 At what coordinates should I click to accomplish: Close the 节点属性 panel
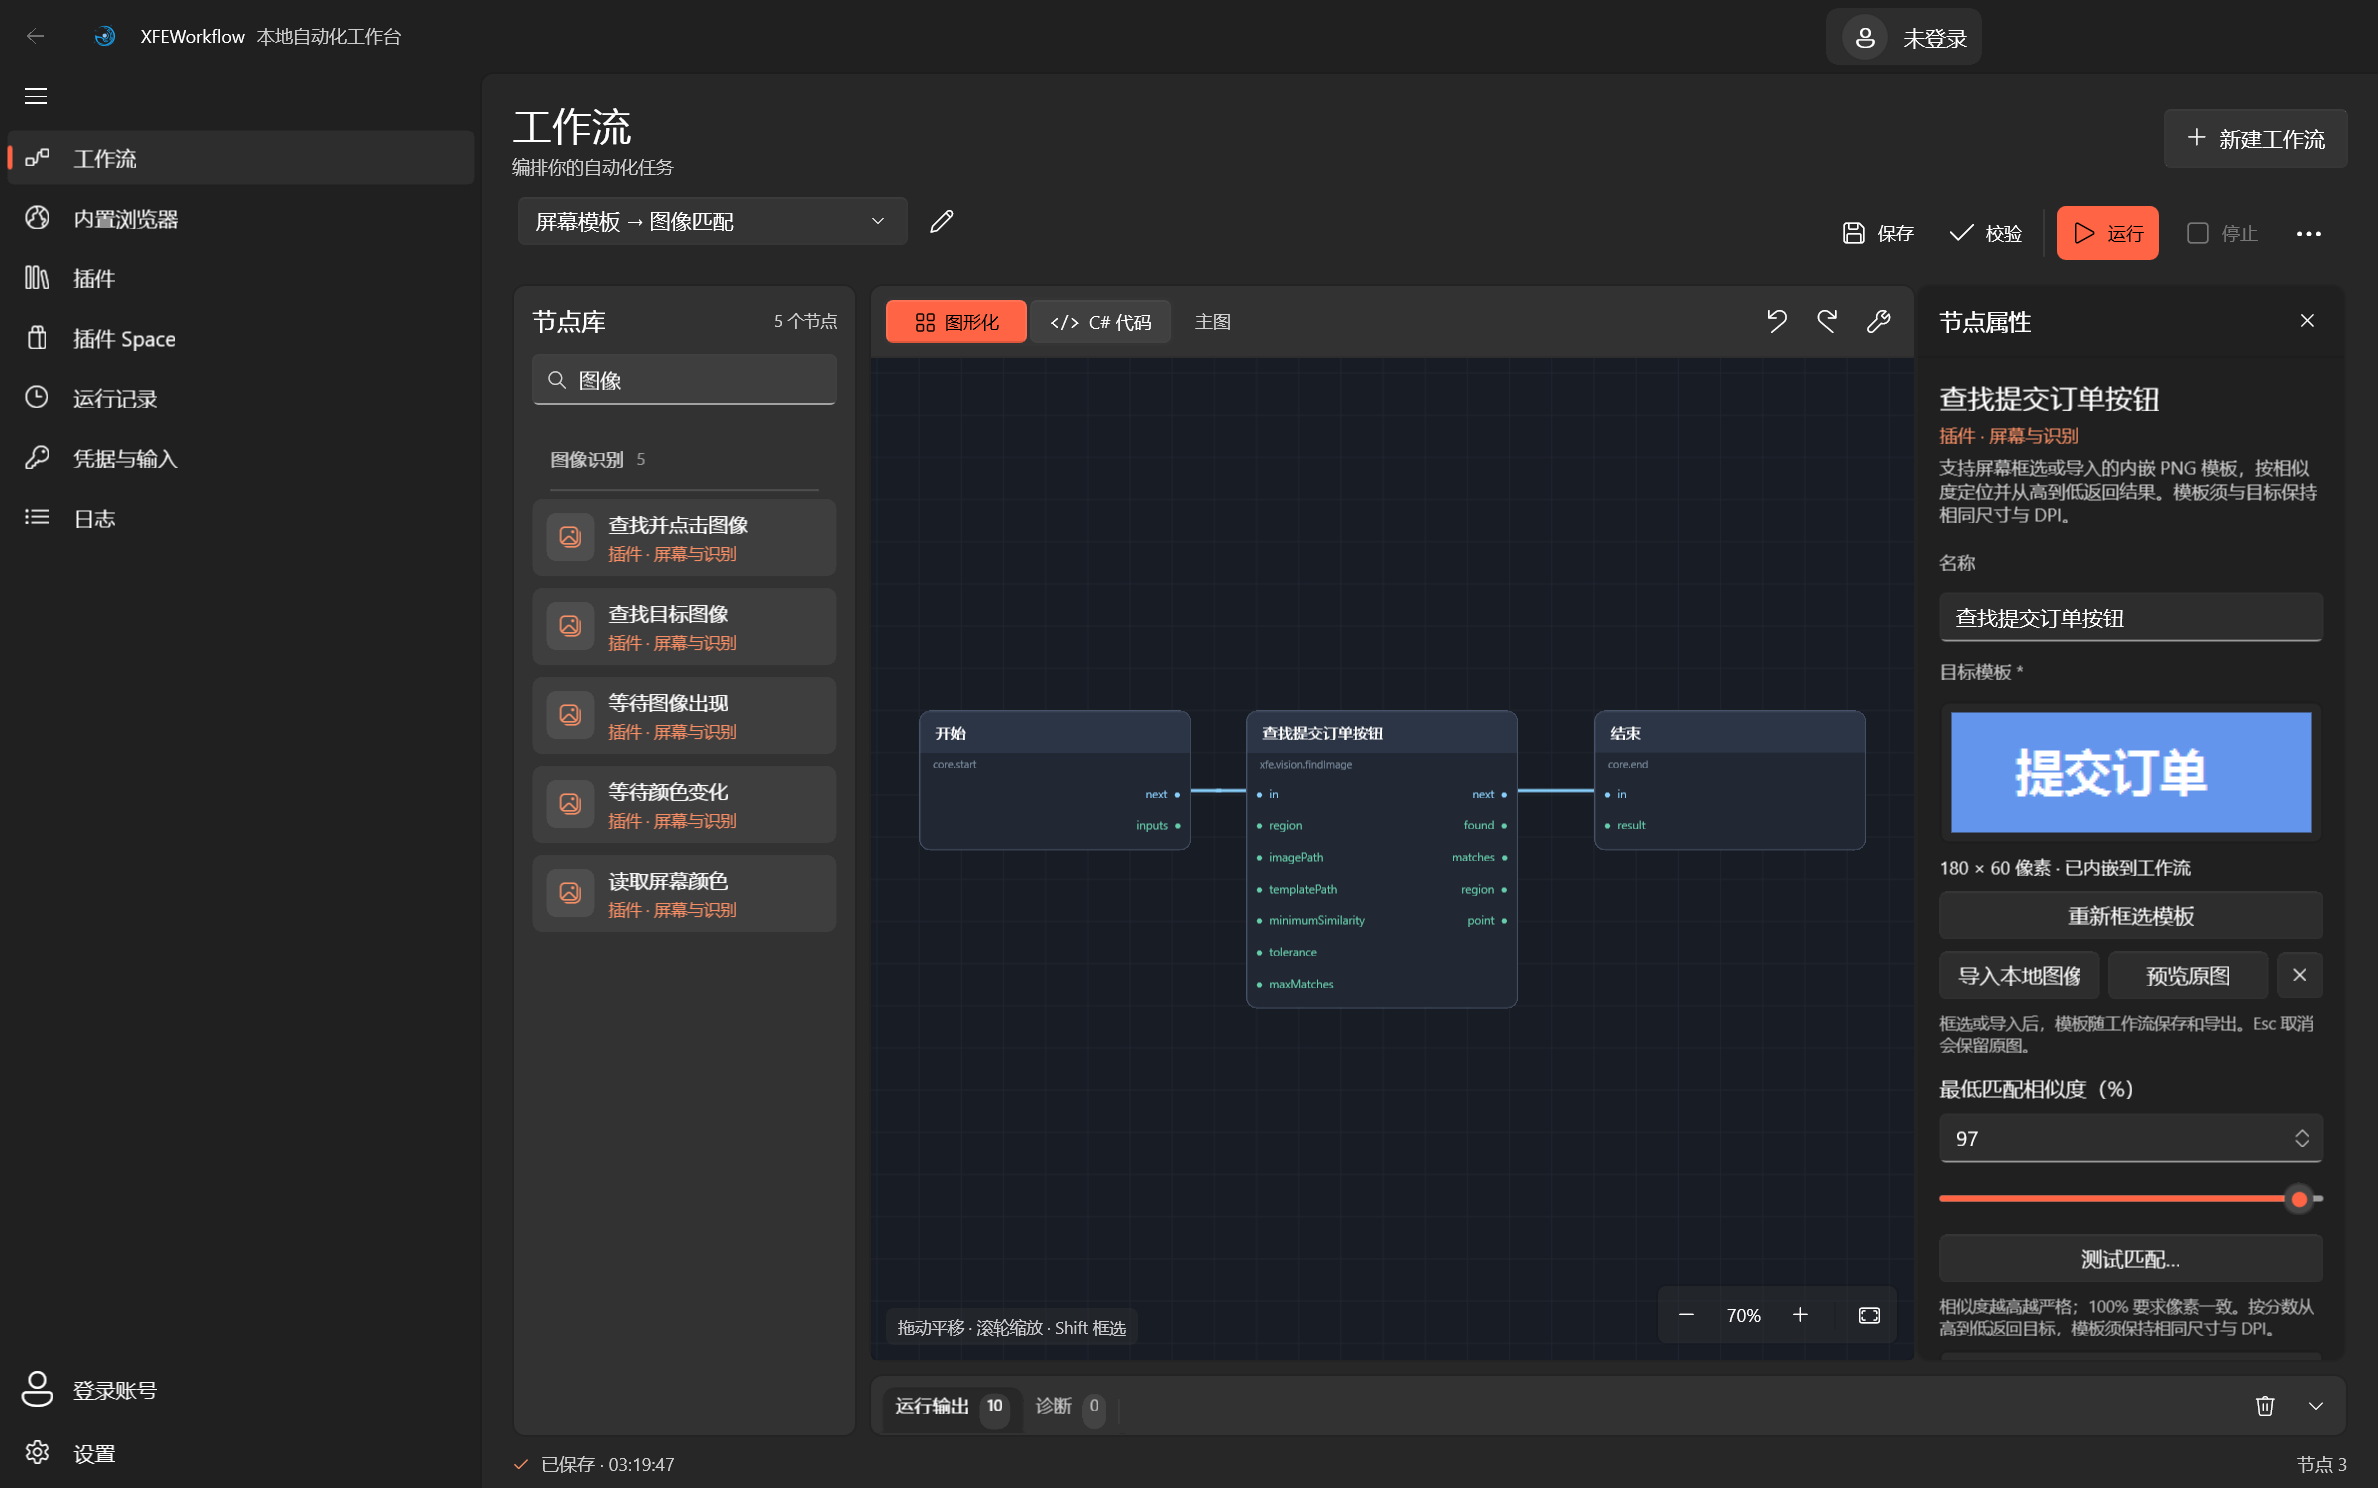(2307, 320)
